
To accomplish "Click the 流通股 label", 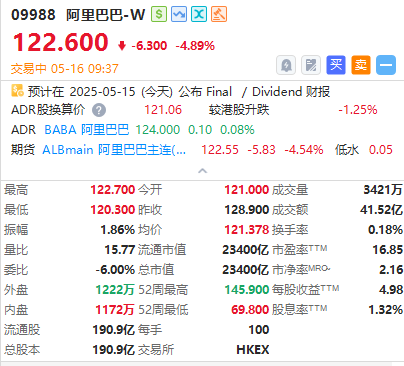I will 22,330.
